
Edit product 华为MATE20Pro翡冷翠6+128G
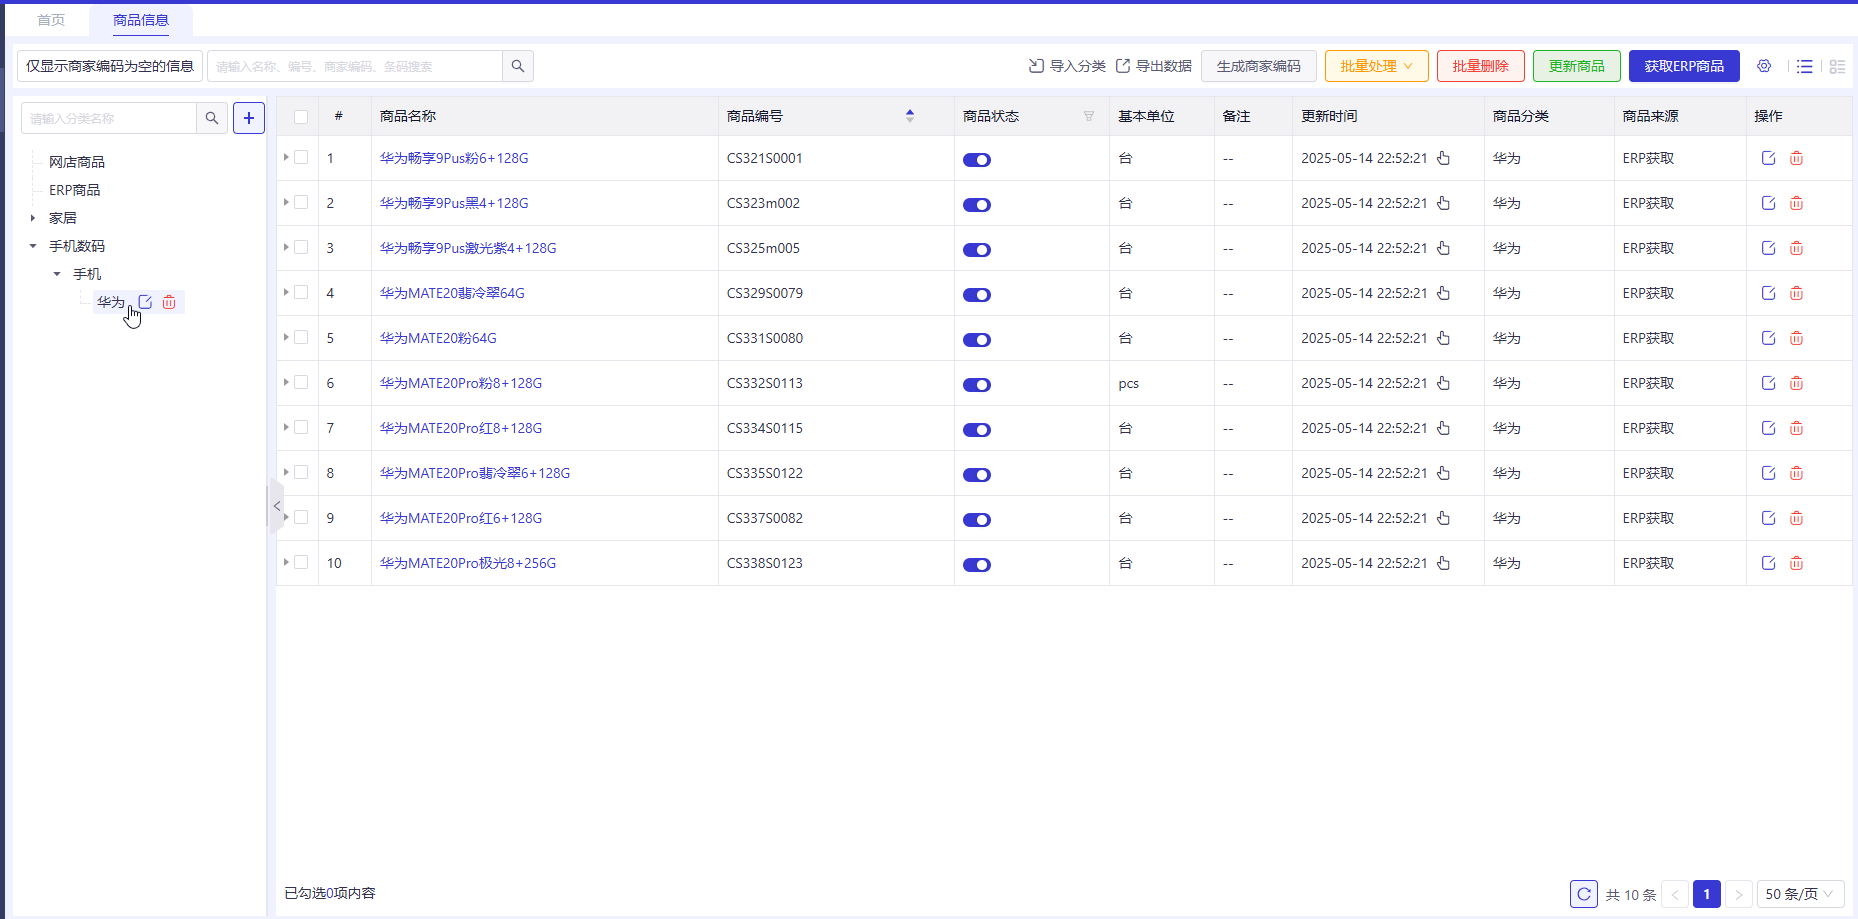pos(1769,473)
